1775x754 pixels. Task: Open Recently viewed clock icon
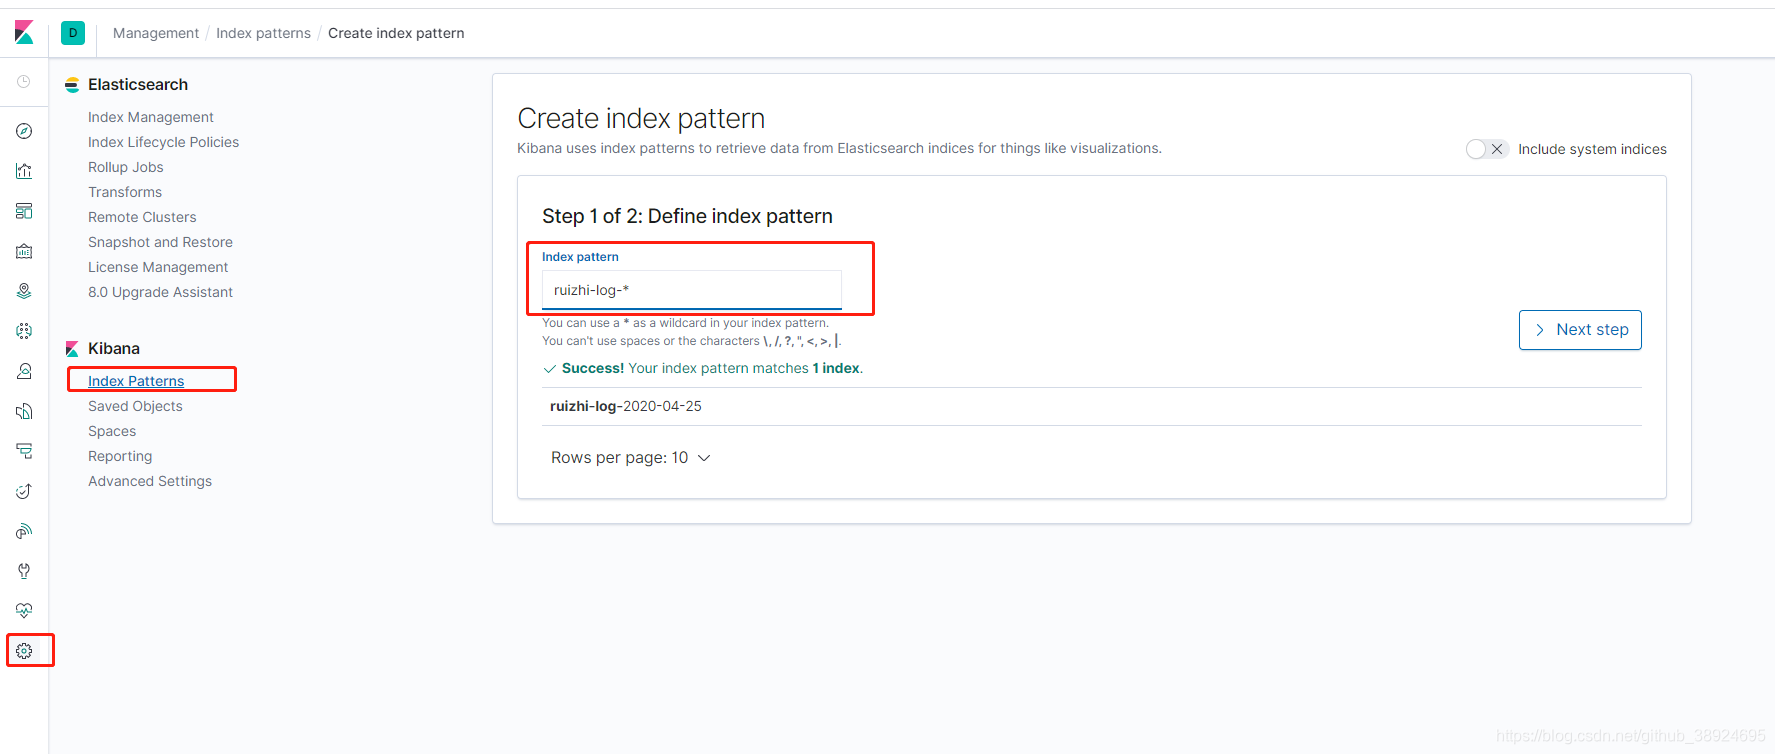pyautogui.click(x=24, y=82)
